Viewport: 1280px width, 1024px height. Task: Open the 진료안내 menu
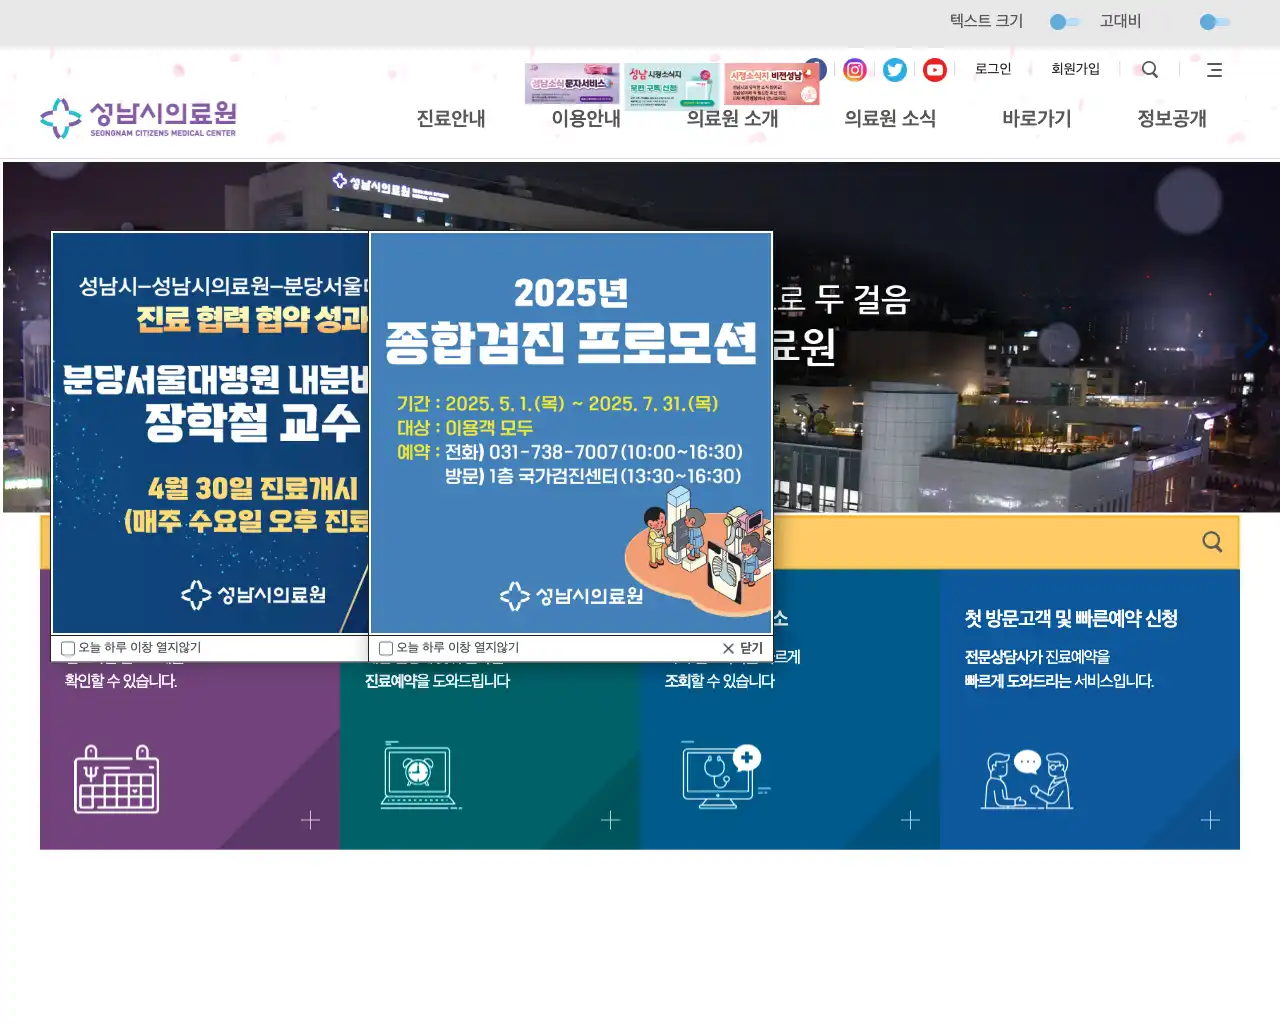[451, 118]
